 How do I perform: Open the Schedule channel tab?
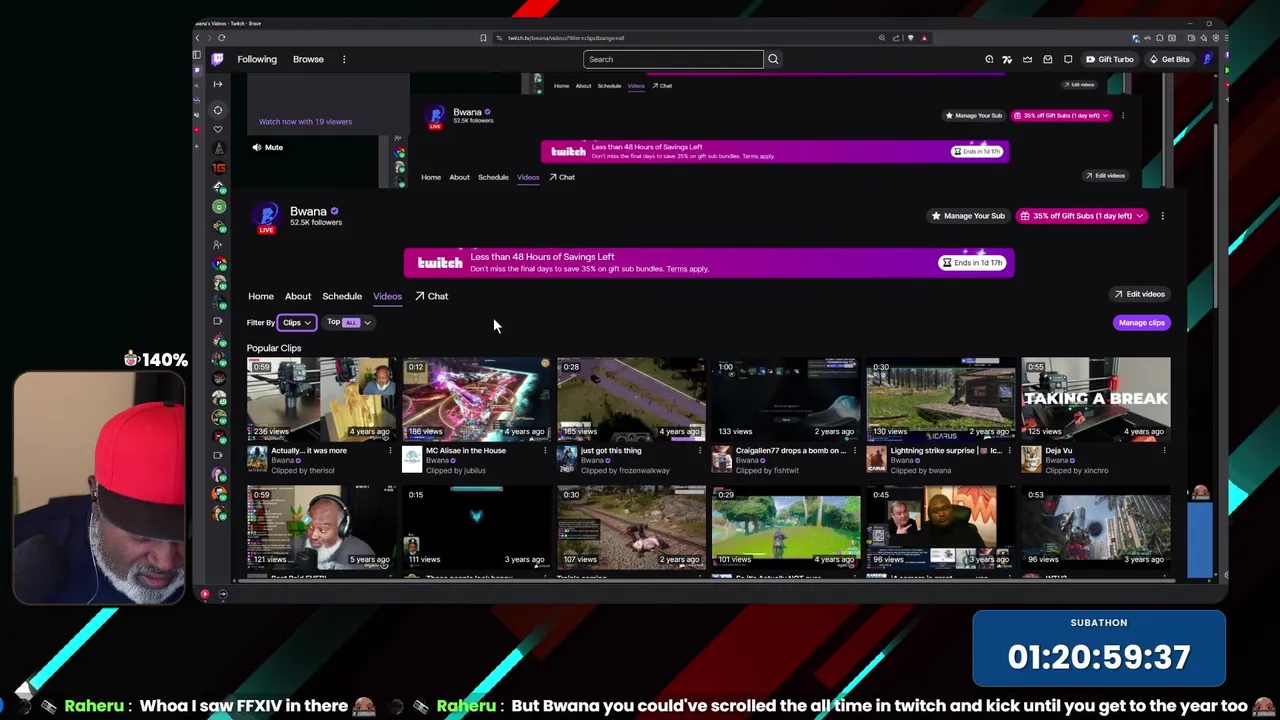pyautogui.click(x=342, y=296)
